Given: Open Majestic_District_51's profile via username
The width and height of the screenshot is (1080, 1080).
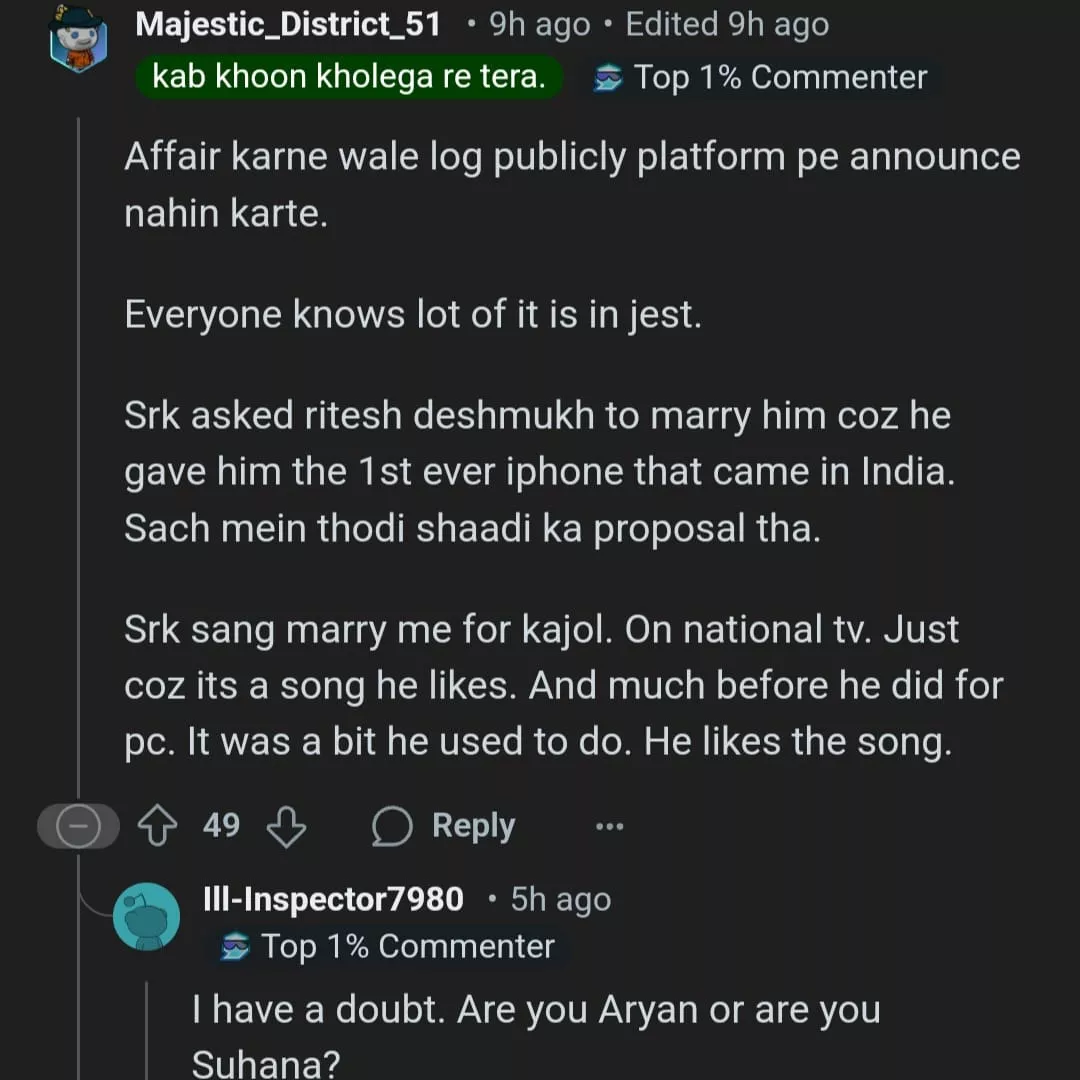Looking at the screenshot, I should tap(288, 25).
